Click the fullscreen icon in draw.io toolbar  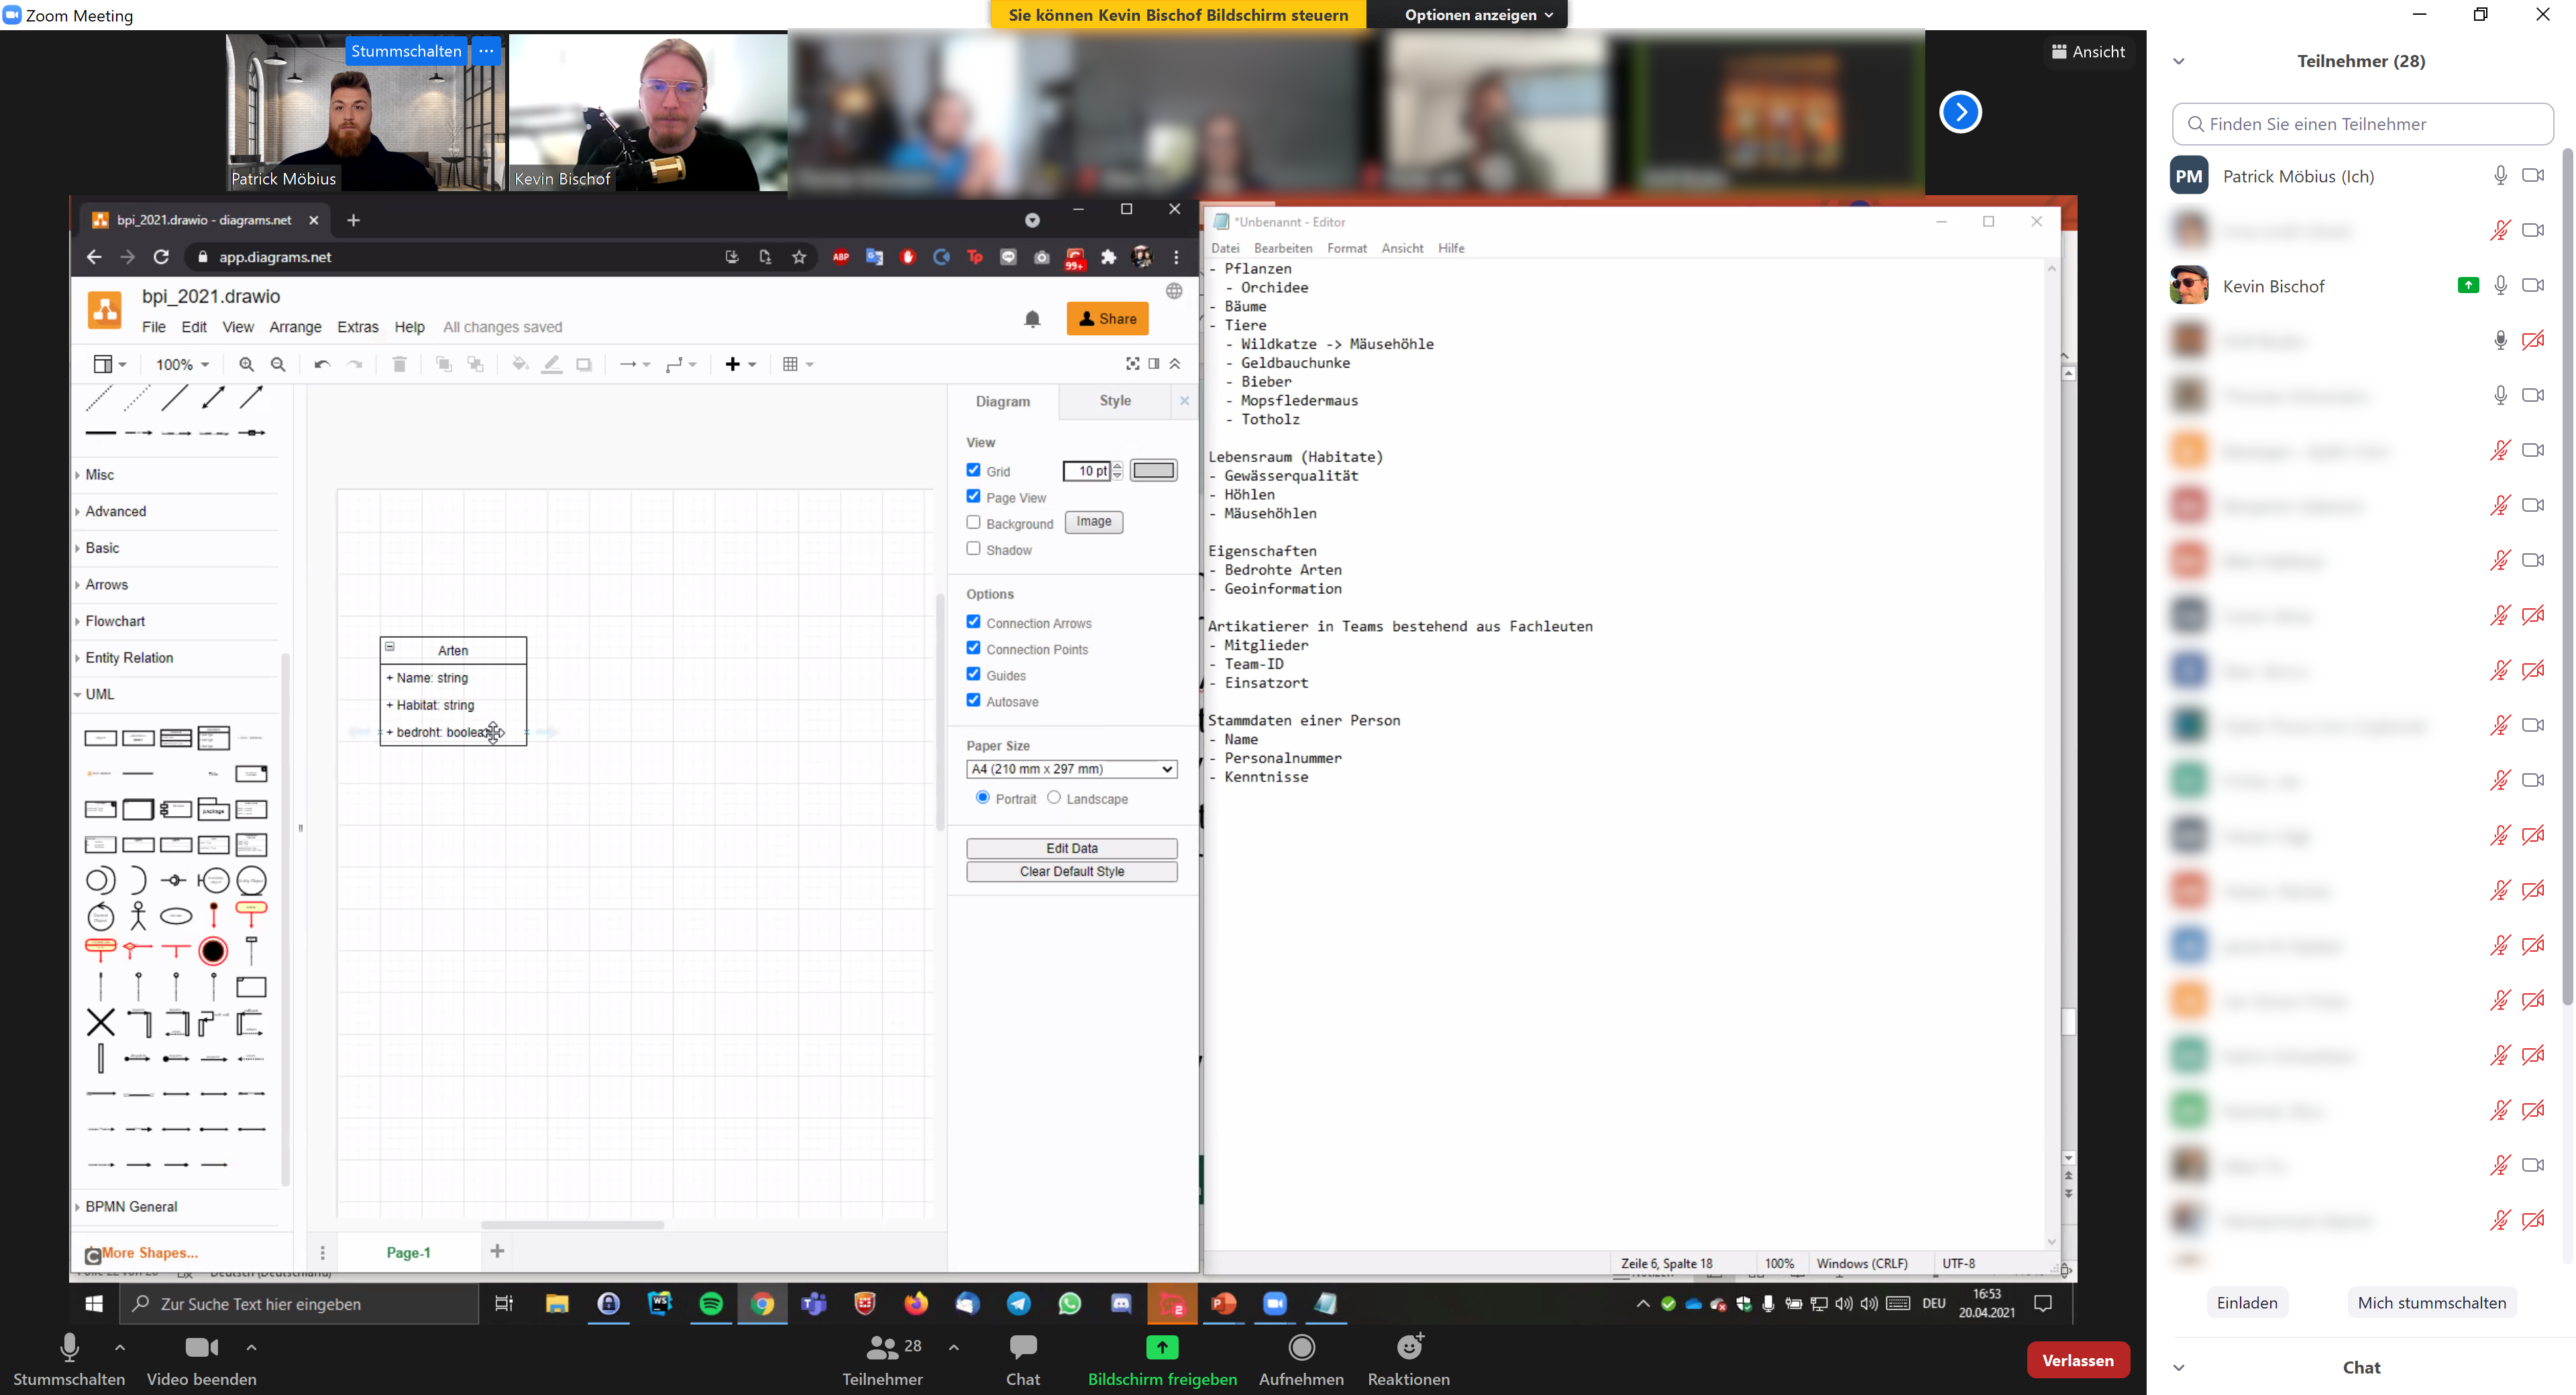(x=1132, y=364)
